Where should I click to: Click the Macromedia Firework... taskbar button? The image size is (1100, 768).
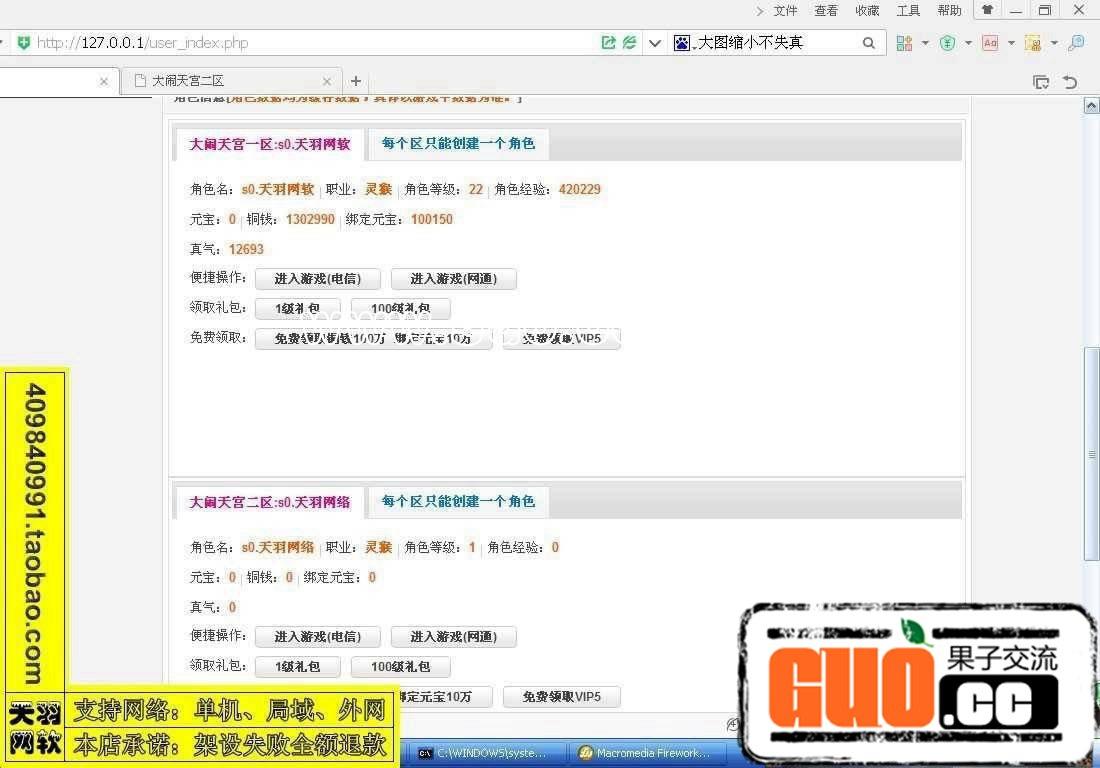645,753
